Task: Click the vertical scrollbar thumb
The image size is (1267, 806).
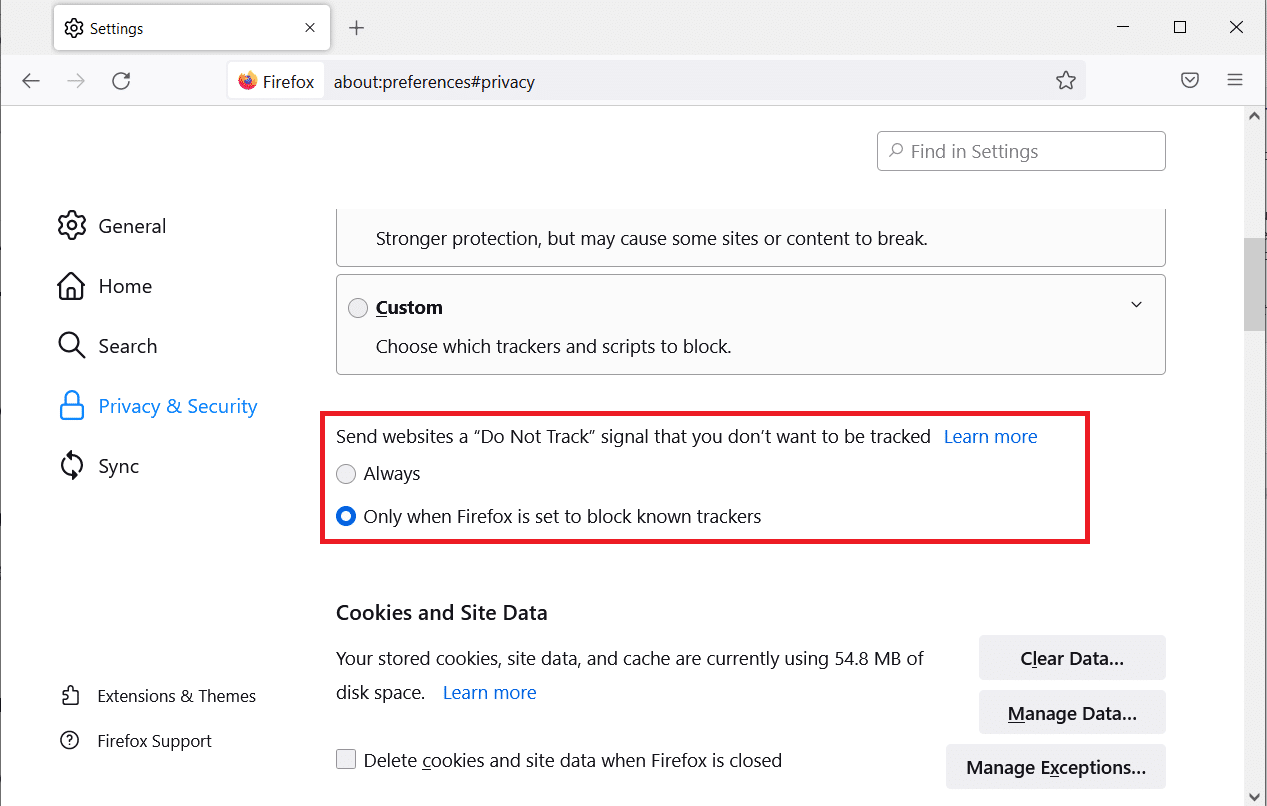Action: coord(1254,284)
